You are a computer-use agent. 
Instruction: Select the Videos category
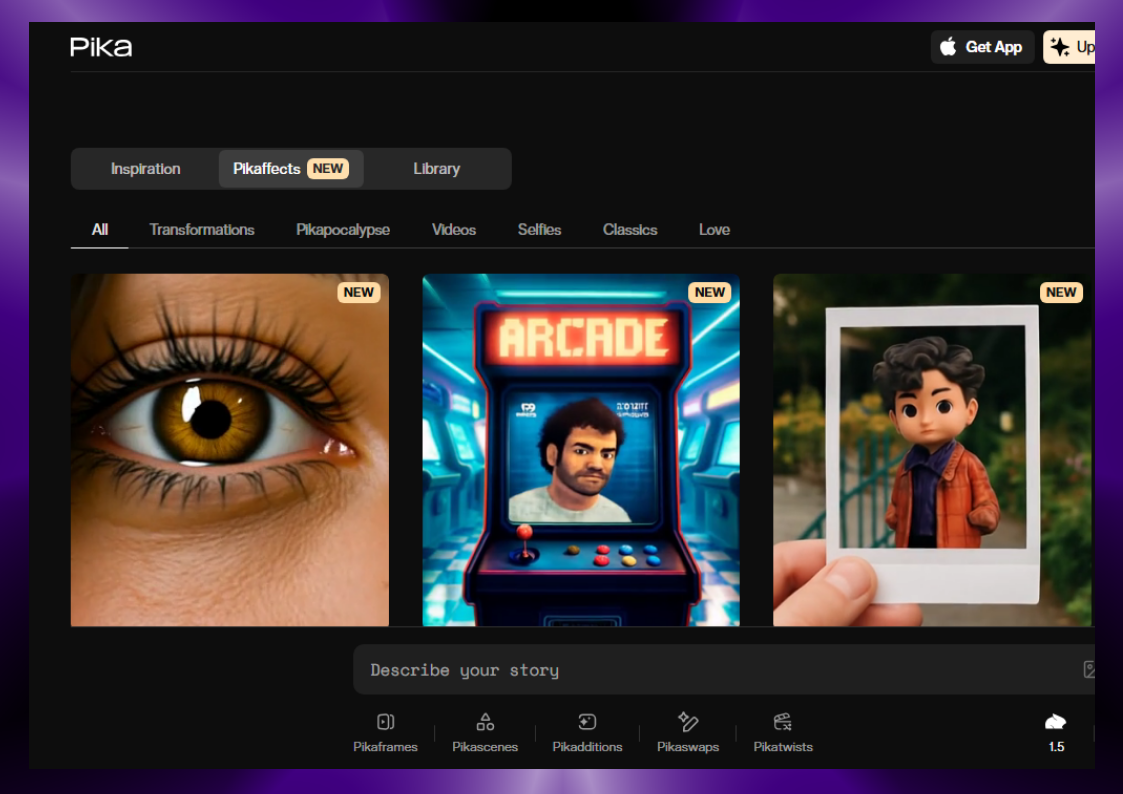454,230
